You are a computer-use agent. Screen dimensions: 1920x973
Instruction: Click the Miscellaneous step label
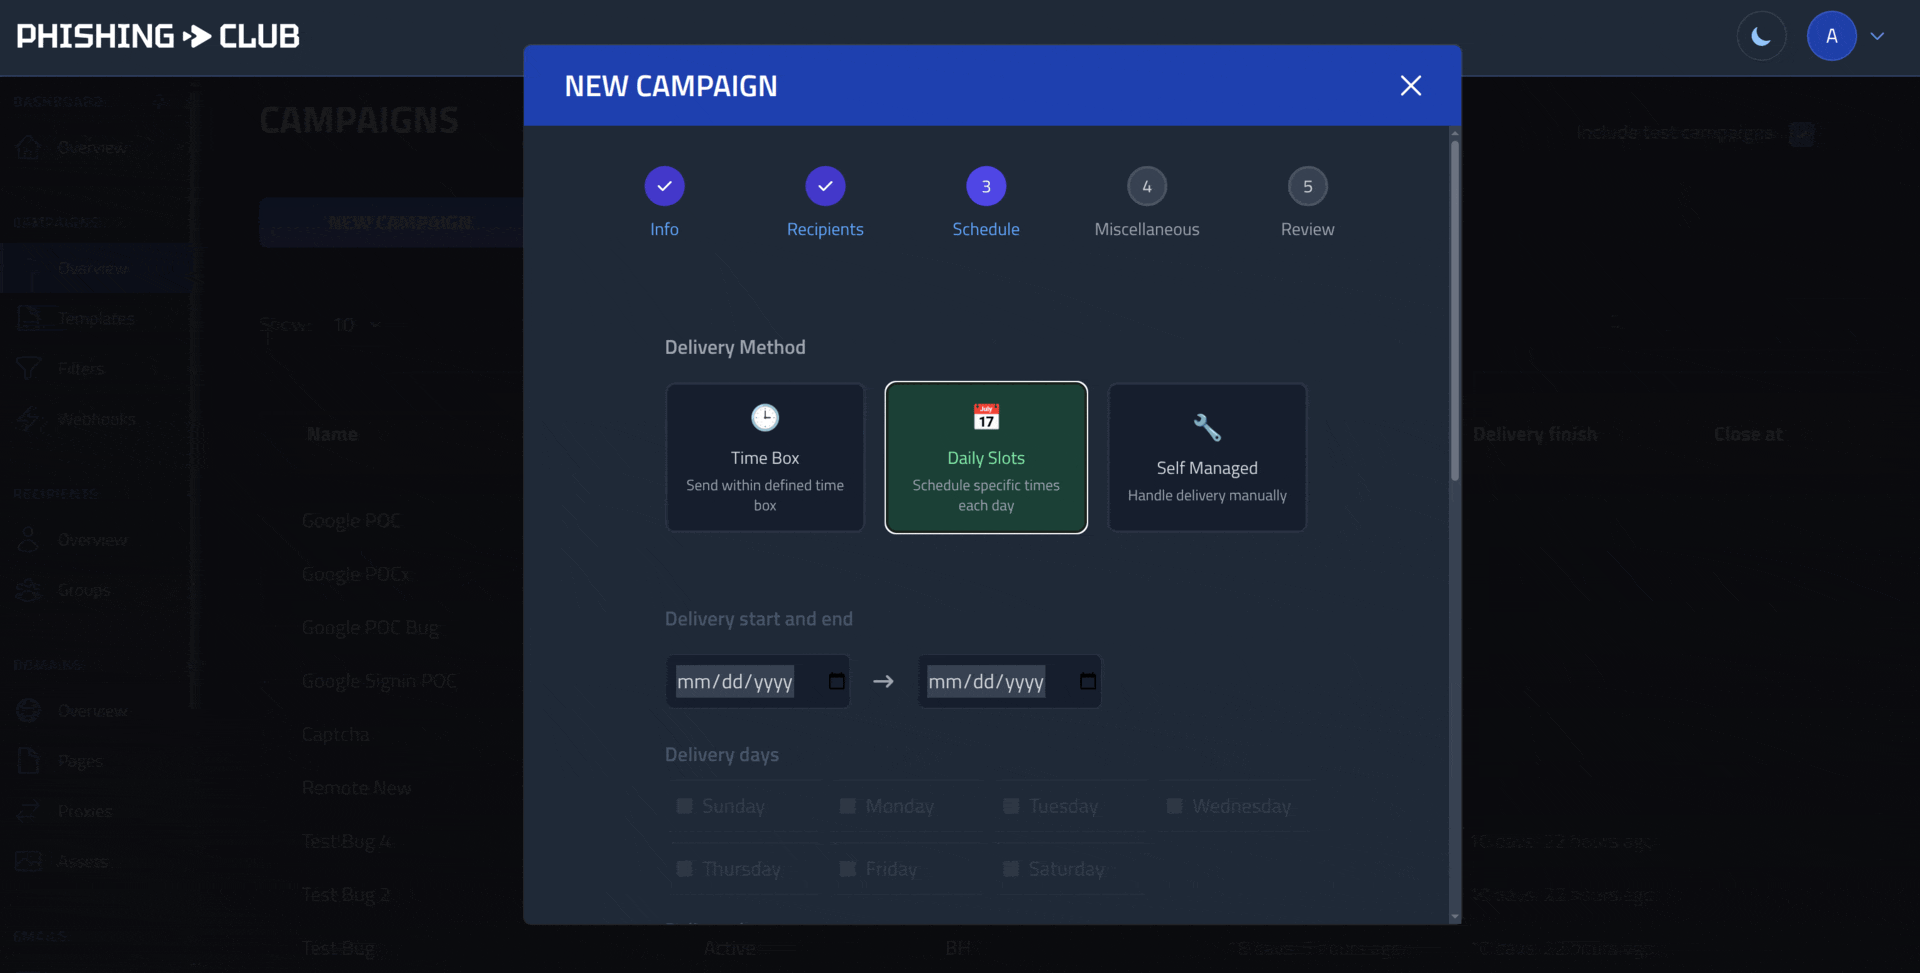(1147, 229)
